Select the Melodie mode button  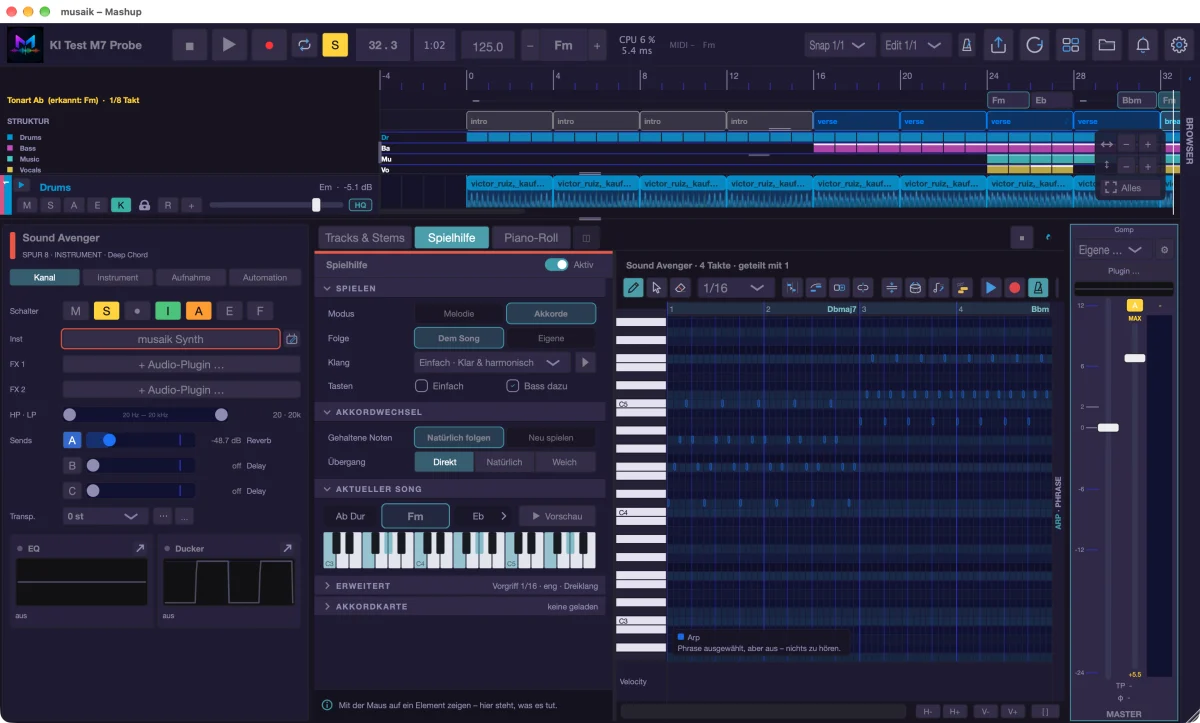(459, 314)
